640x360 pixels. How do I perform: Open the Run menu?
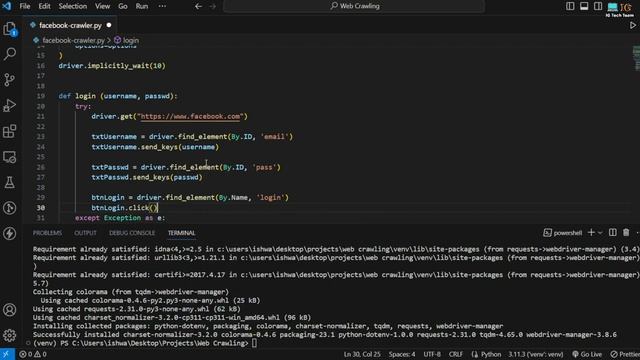(x=142, y=6)
